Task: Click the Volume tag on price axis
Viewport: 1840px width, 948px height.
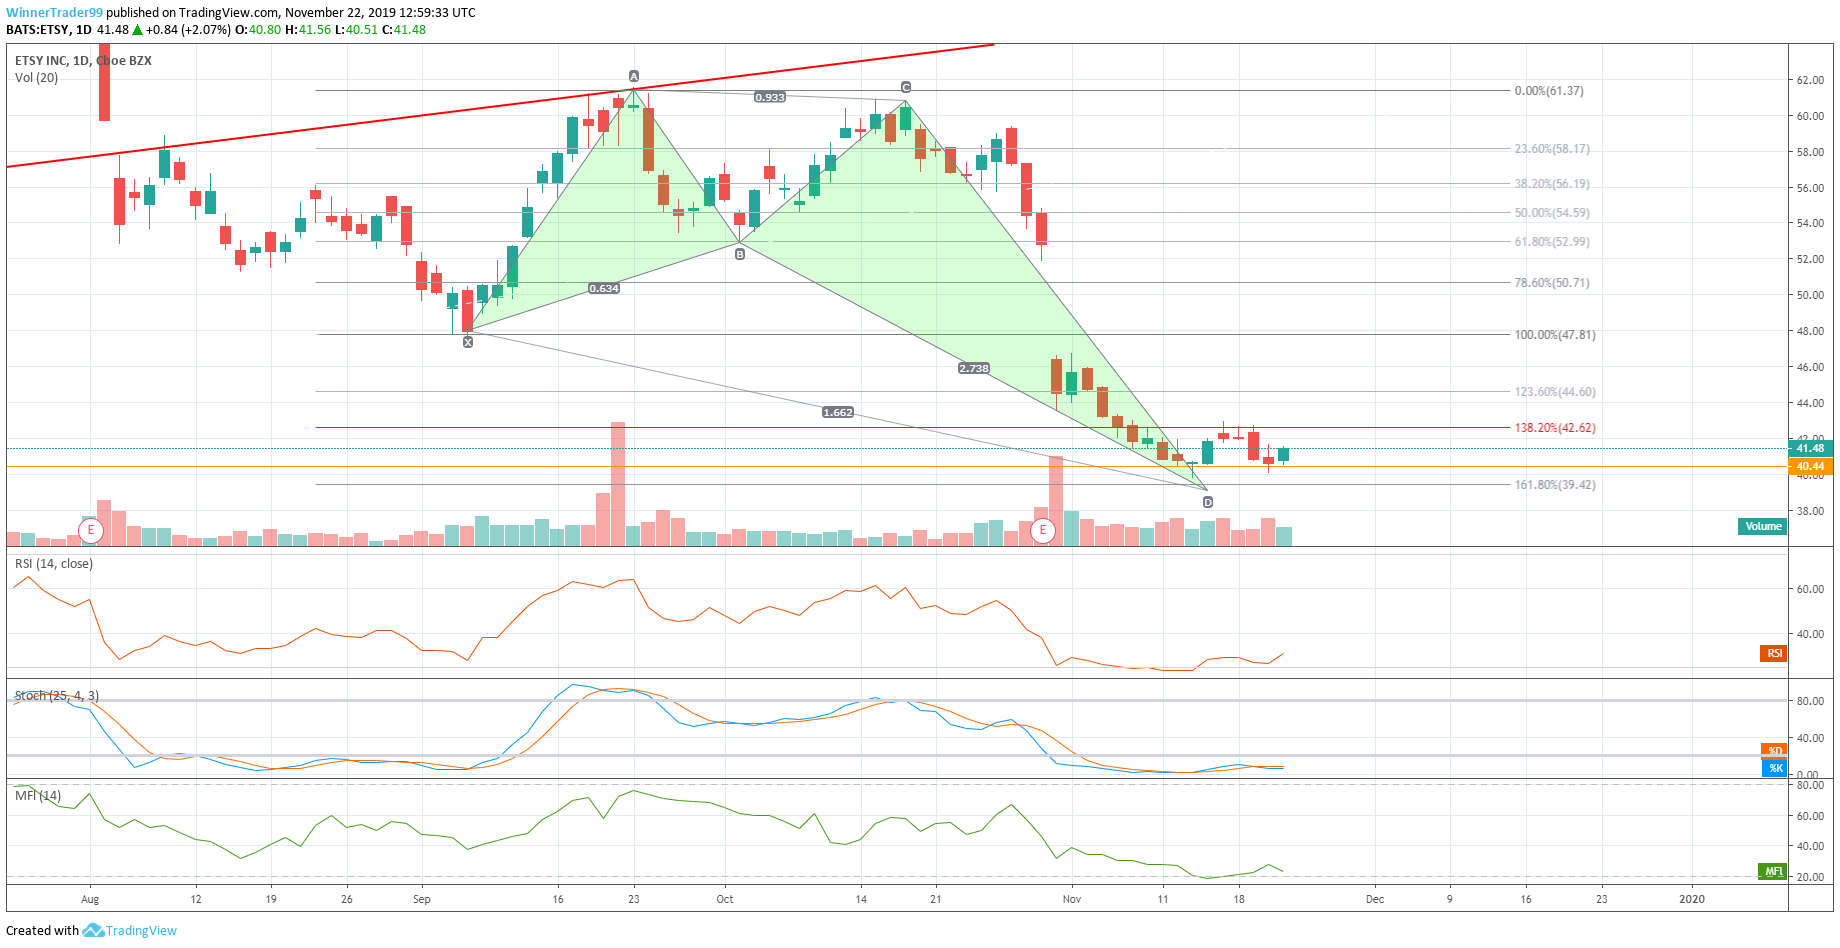Action: (1763, 526)
